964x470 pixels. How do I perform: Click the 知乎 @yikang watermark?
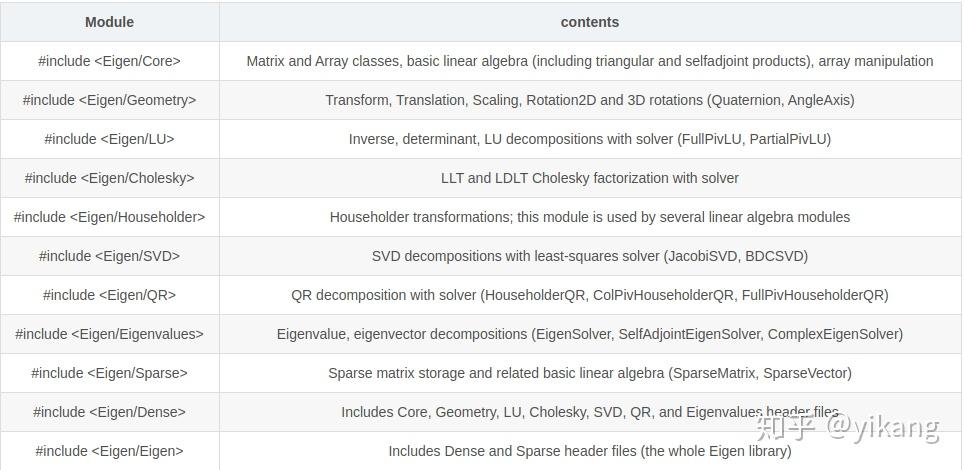pyautogui.click(x=848, y=427)
